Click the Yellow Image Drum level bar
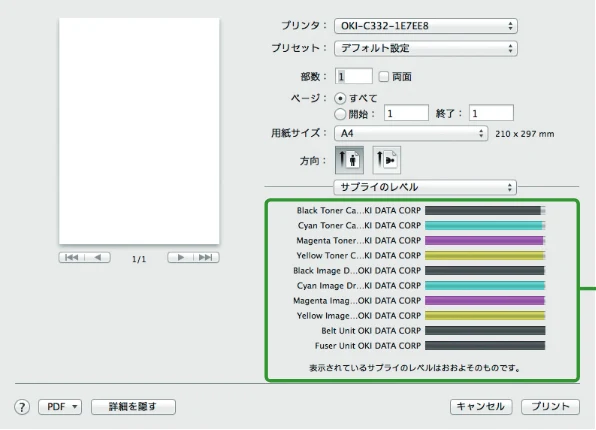Image resolution: width=596 pixels, height=430 pixels. pyautogui.click(x=485, y=316)
